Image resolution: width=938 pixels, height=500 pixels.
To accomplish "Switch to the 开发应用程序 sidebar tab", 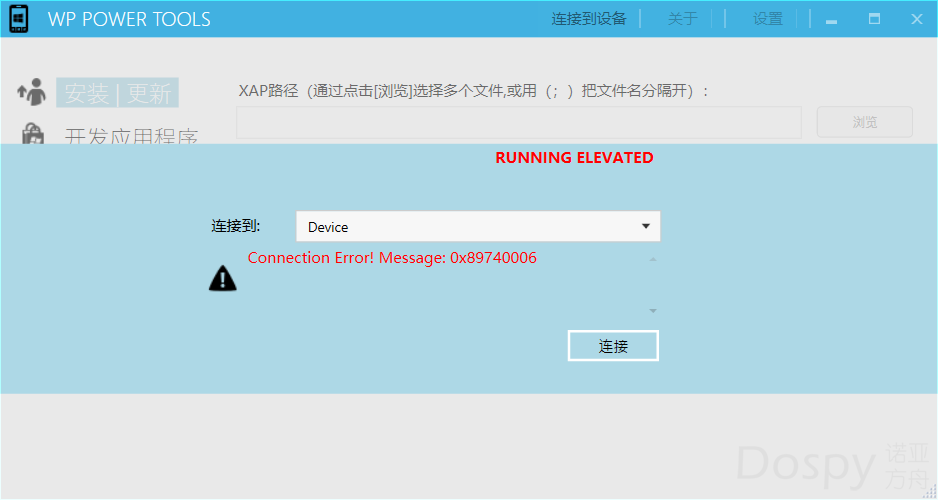I will (131, 135).
